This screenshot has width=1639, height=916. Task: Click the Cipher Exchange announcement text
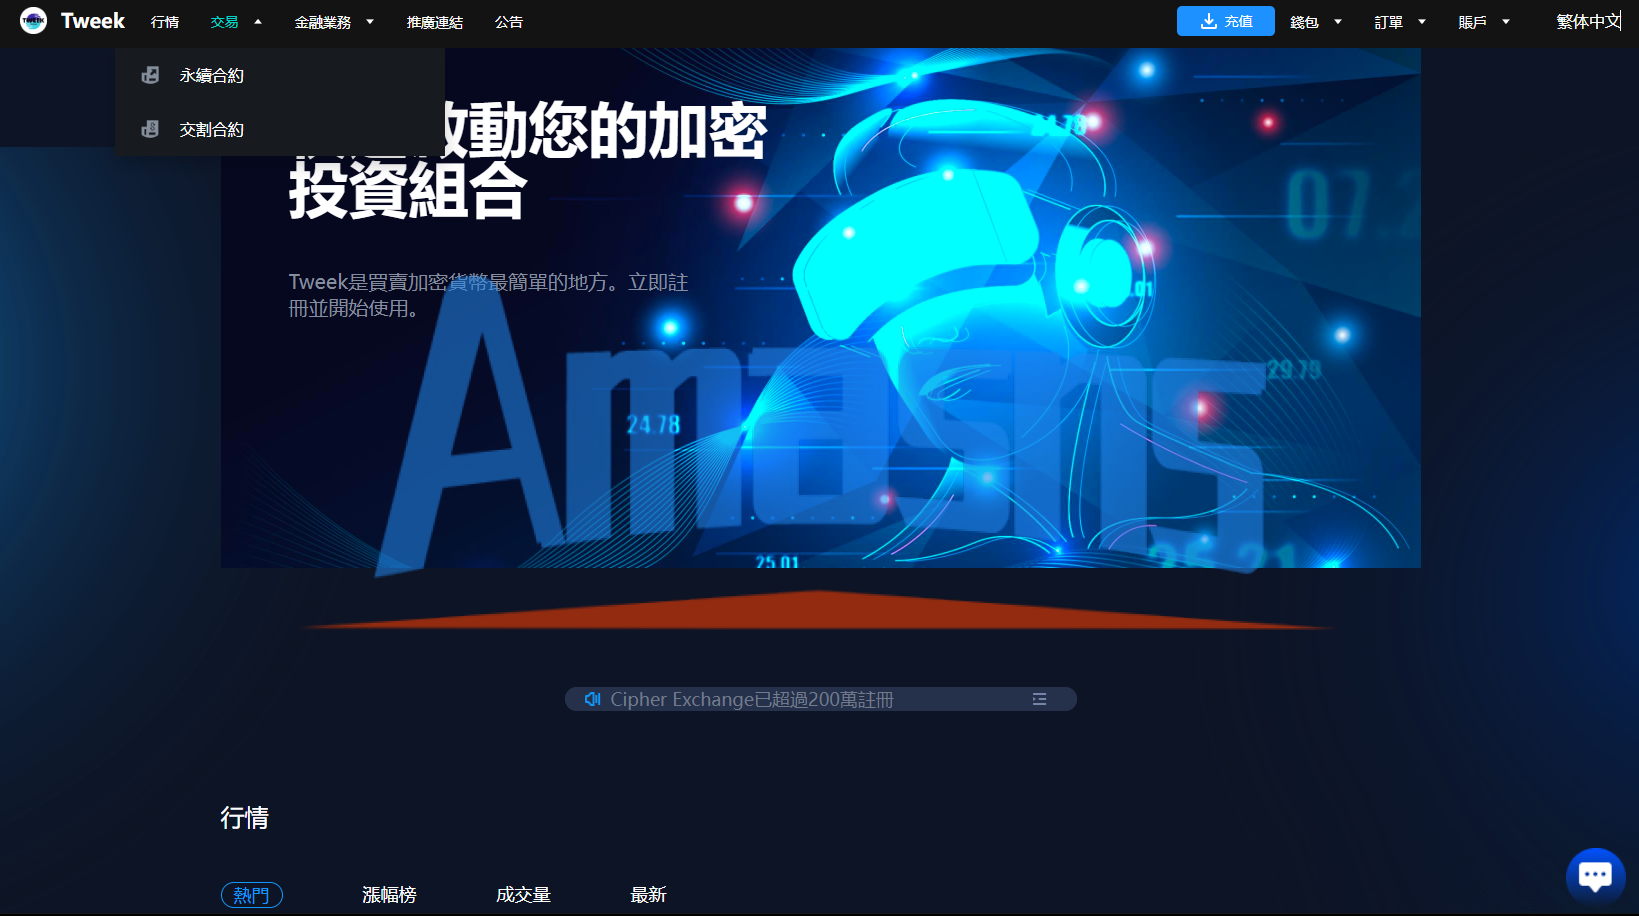pyautogui.click(x=752, y=699)
